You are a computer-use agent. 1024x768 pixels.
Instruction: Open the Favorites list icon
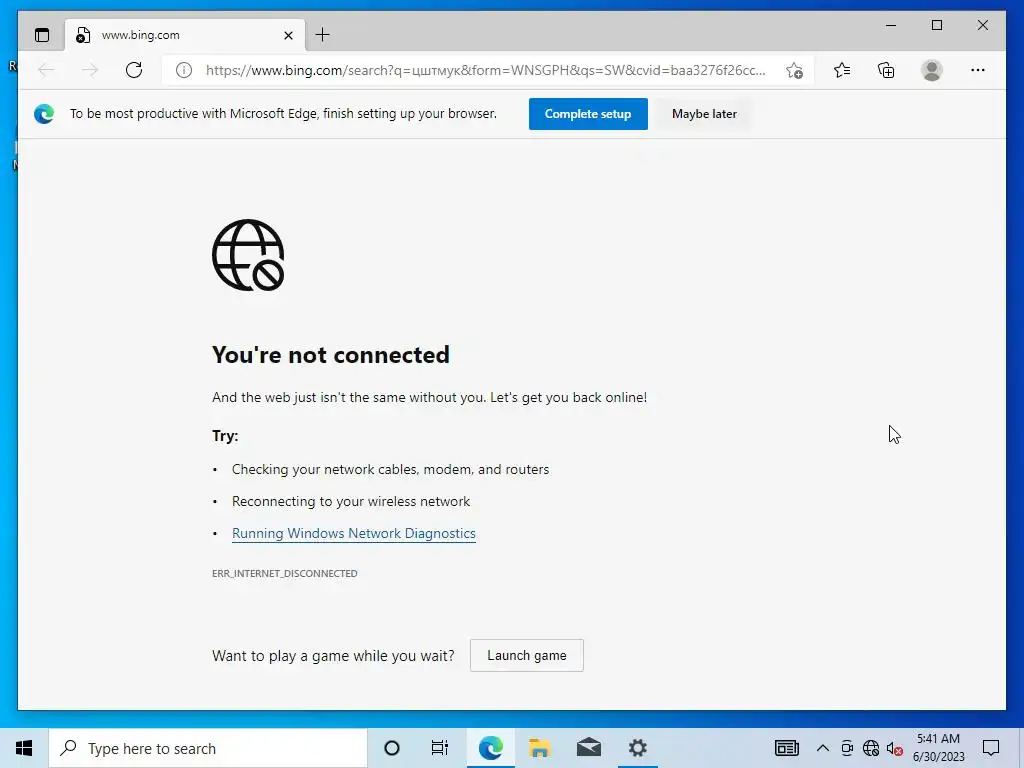[x=842, y=70]
